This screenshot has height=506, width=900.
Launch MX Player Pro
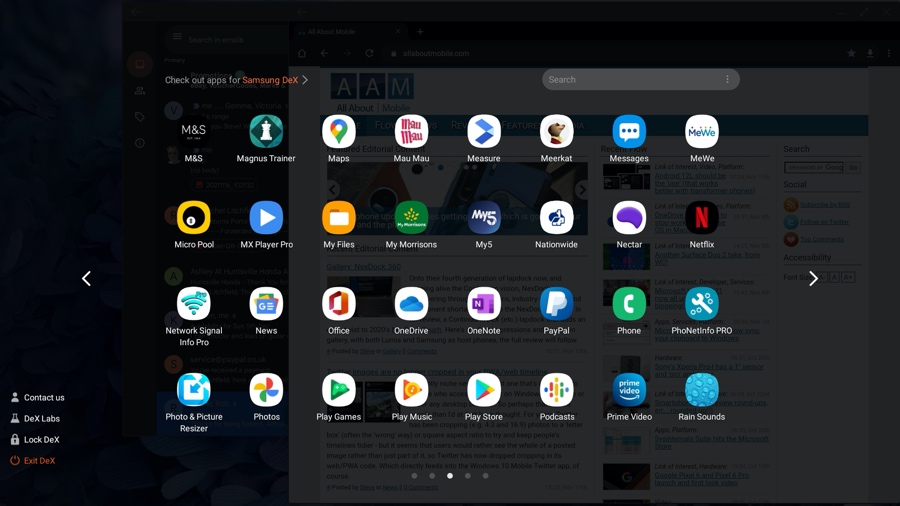click(266, 218)
